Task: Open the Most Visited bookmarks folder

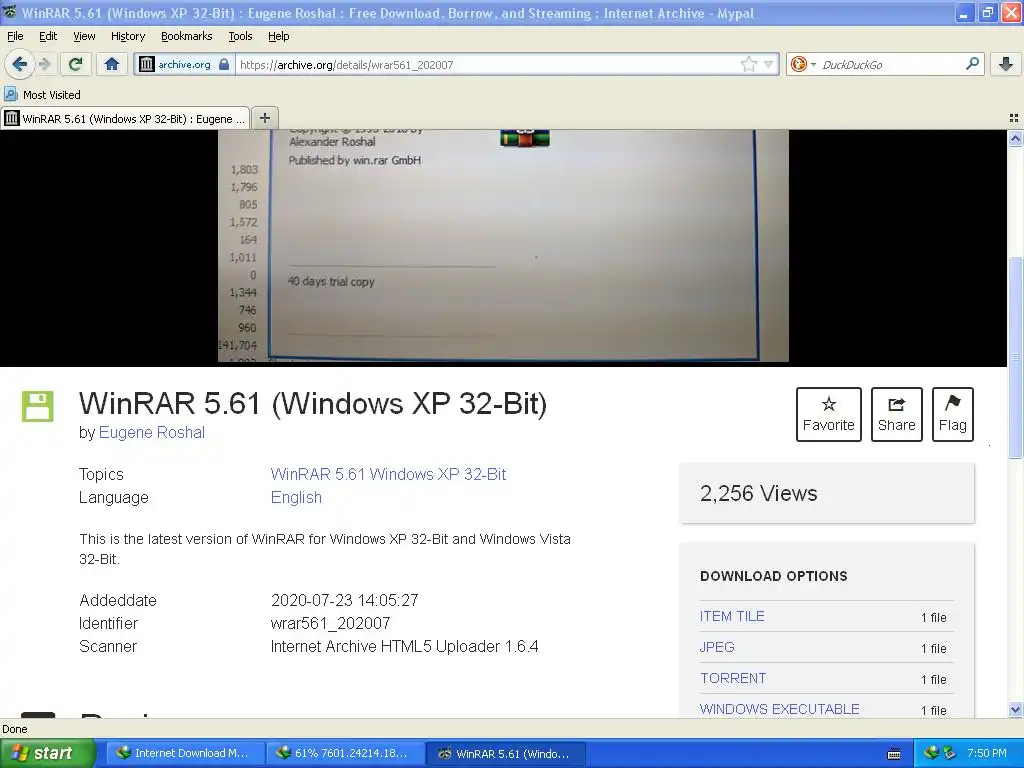Action: click(42, 95)
